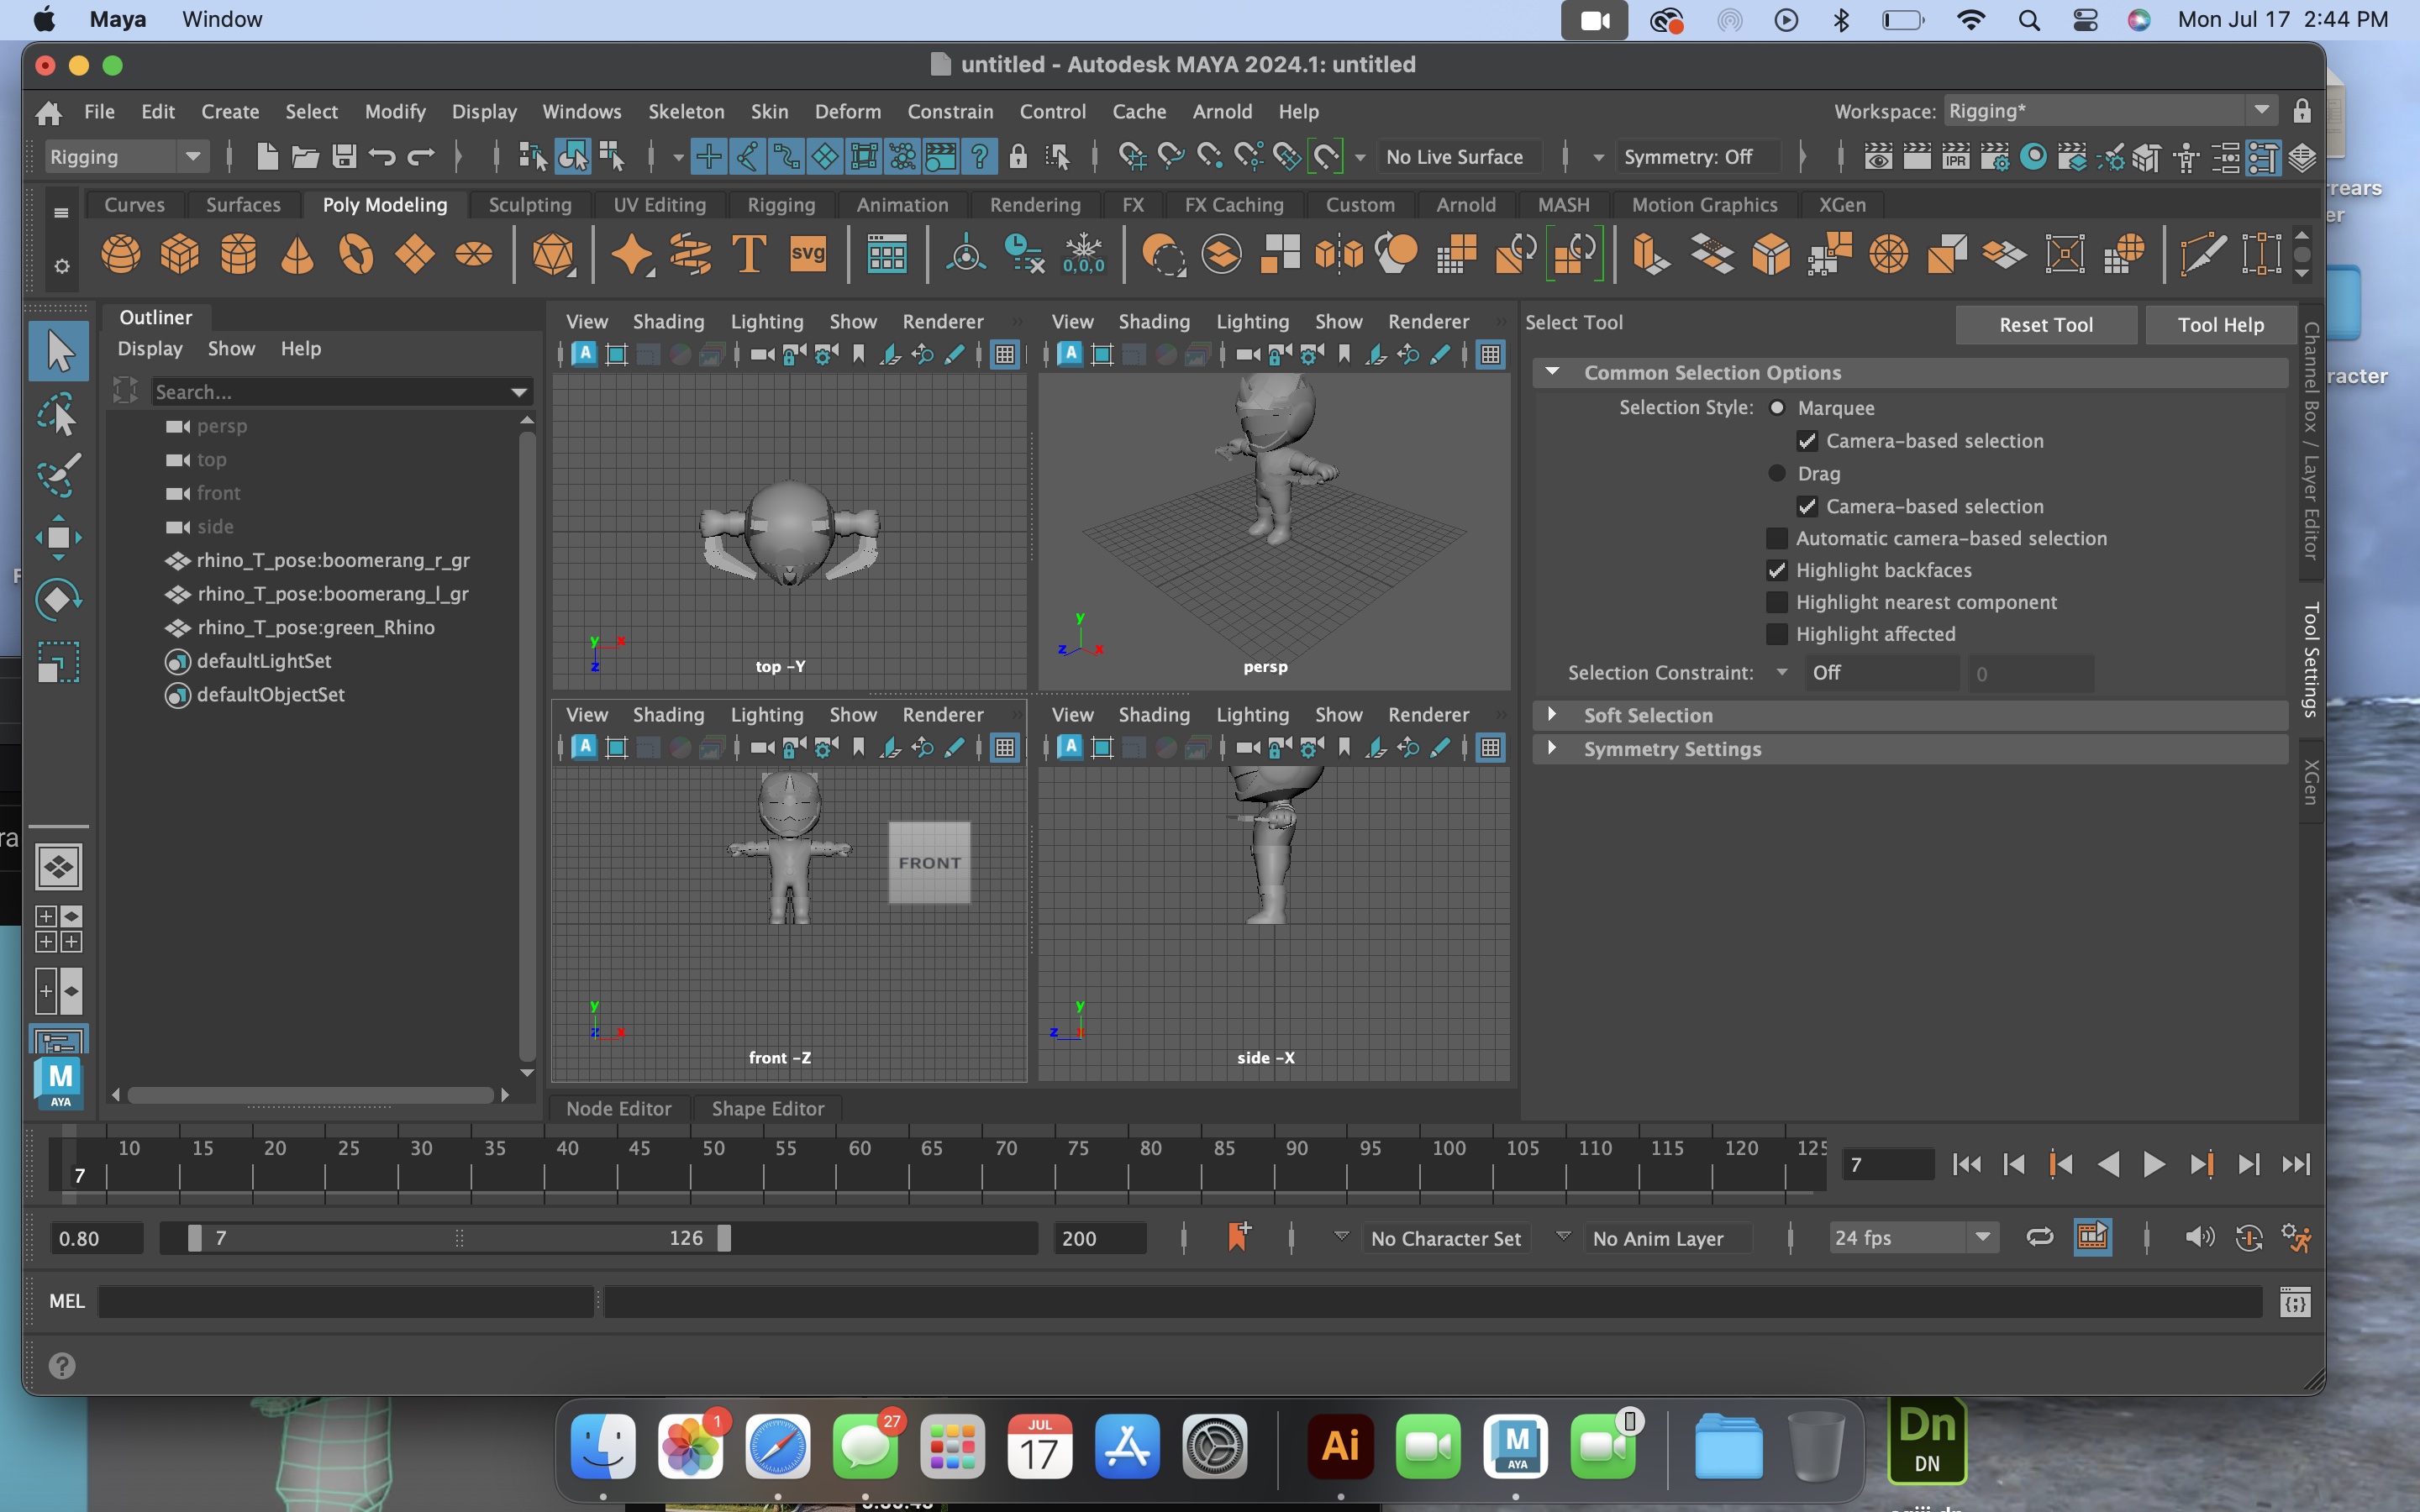Activate the Move tool in toolbox
Viewport: 2420px width, 1512px height.
tap(58, 538)
